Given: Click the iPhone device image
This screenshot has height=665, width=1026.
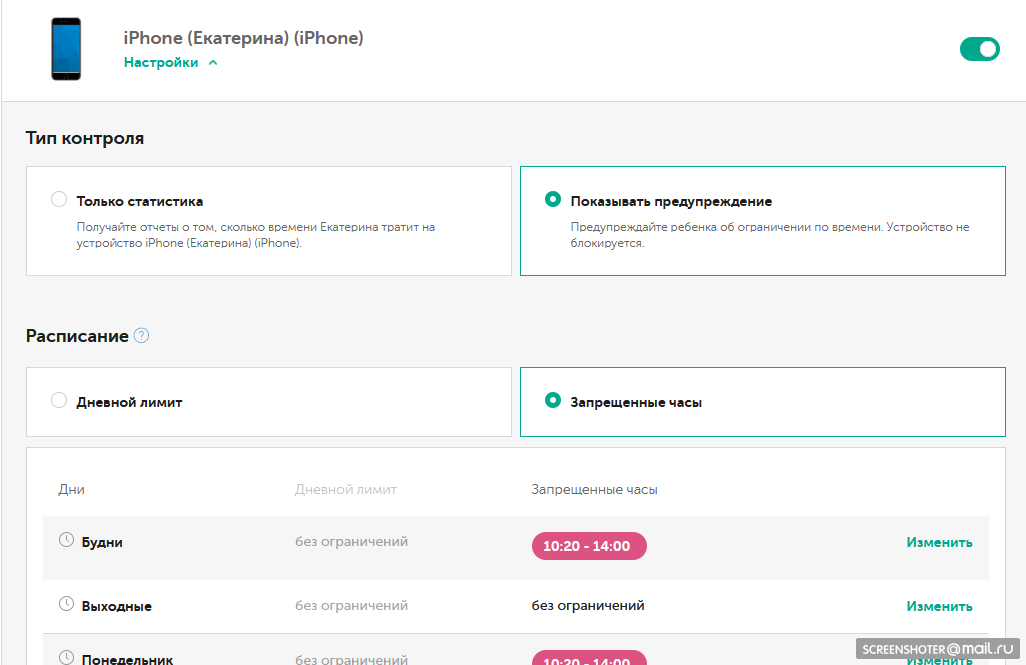Looking at the screenshot, I should [66, 49].
